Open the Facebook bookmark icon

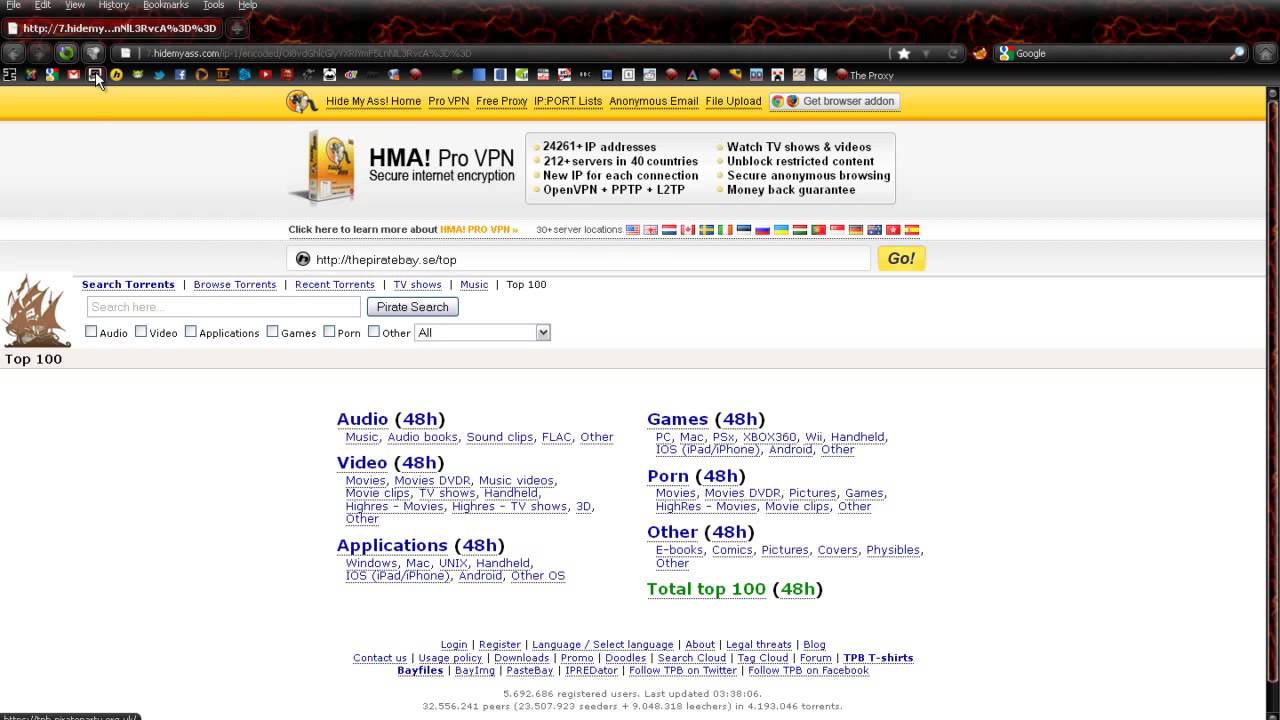[180, 75]
